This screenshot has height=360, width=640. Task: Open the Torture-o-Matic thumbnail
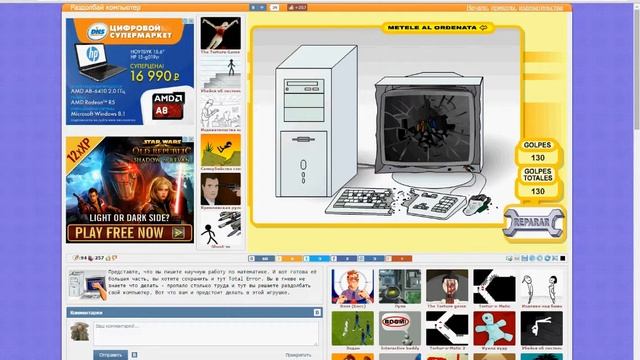click(494, 287)
